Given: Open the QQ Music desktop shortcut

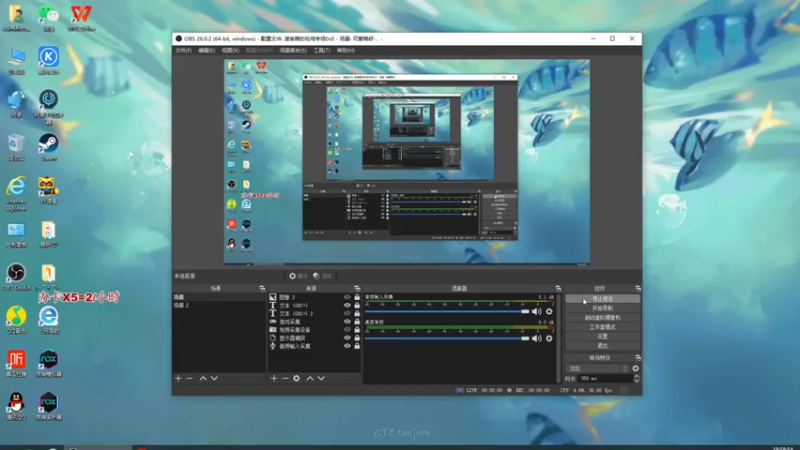Looking at the screenshot, I should pyautogui.click(x=16, y=320).
